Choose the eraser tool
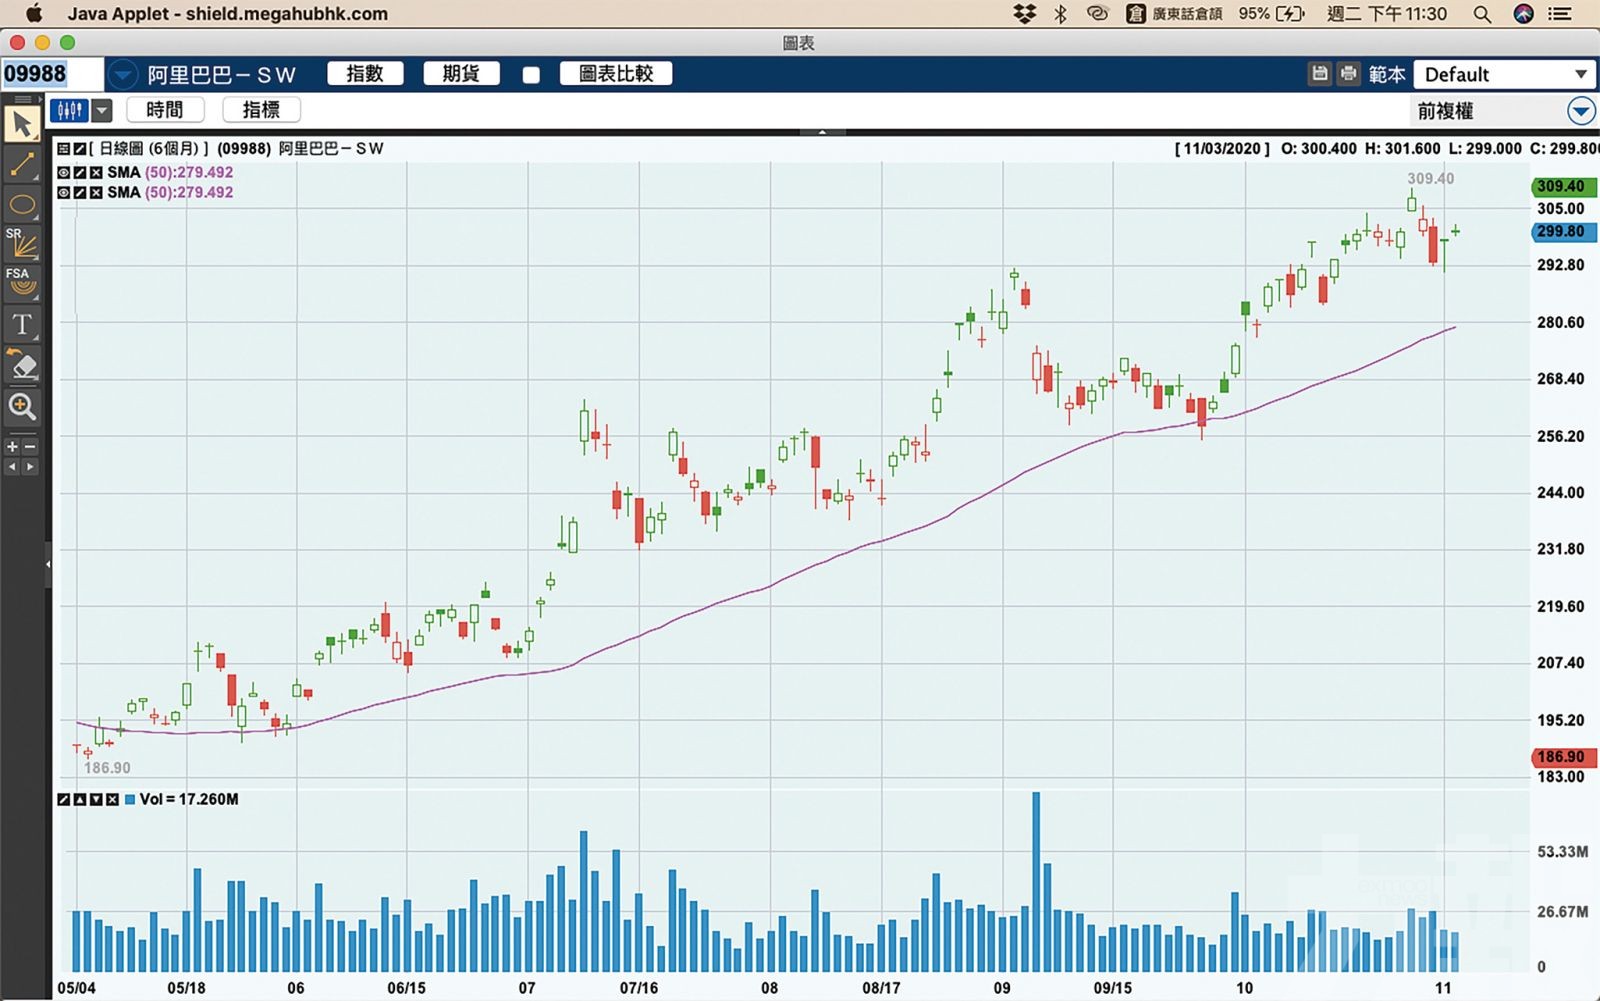 point(22,365)
